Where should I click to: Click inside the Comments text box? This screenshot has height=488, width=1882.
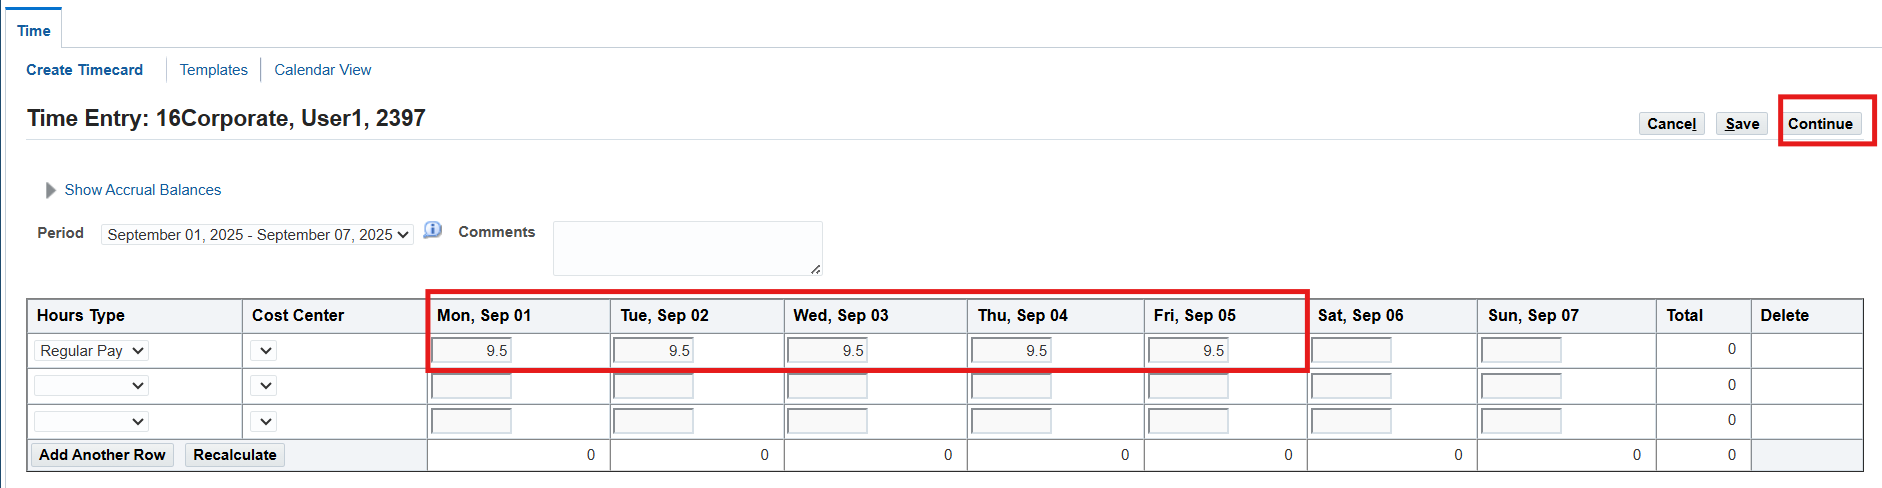[687, 248]
